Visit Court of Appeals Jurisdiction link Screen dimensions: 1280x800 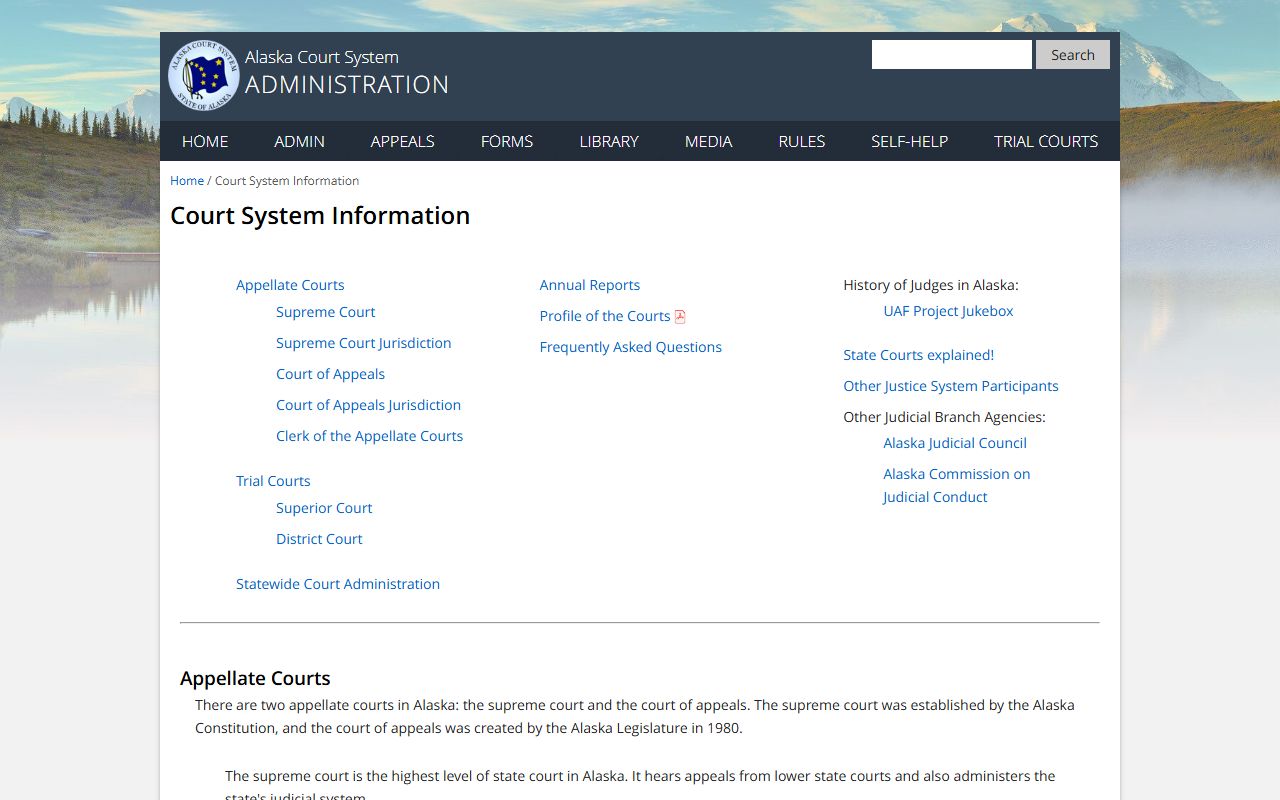369,405
